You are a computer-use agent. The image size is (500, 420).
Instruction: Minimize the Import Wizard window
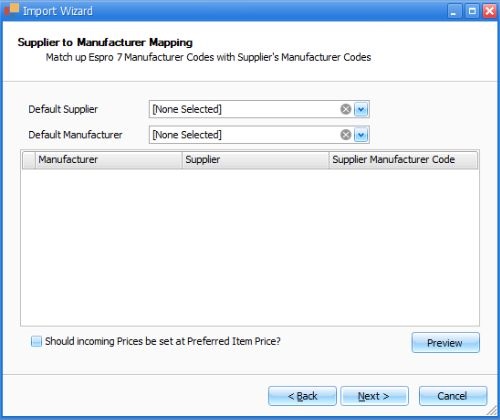[454, 11]
